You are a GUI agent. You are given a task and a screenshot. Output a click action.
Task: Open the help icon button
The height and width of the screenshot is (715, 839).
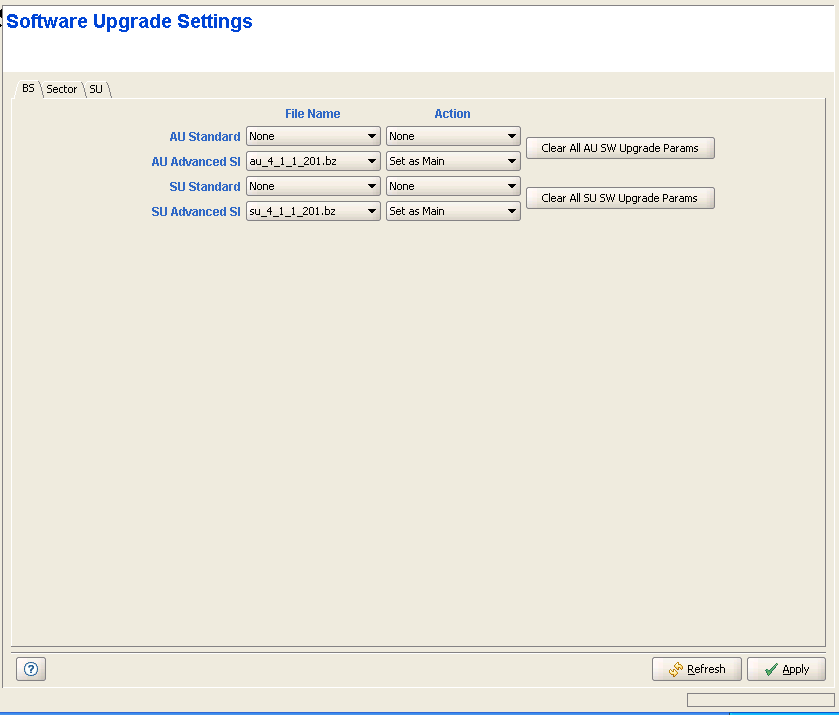[x=30, y=670]
